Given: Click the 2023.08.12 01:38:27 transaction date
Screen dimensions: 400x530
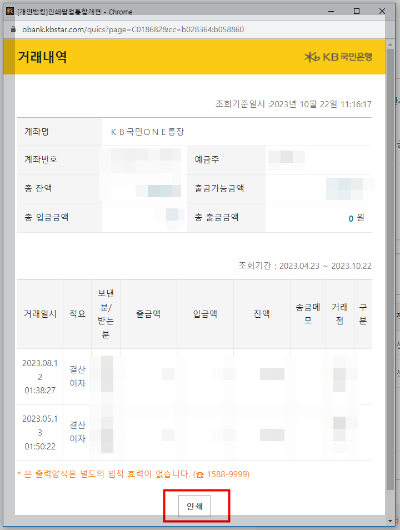Looking at the screenshot, I should pos(40,377).
